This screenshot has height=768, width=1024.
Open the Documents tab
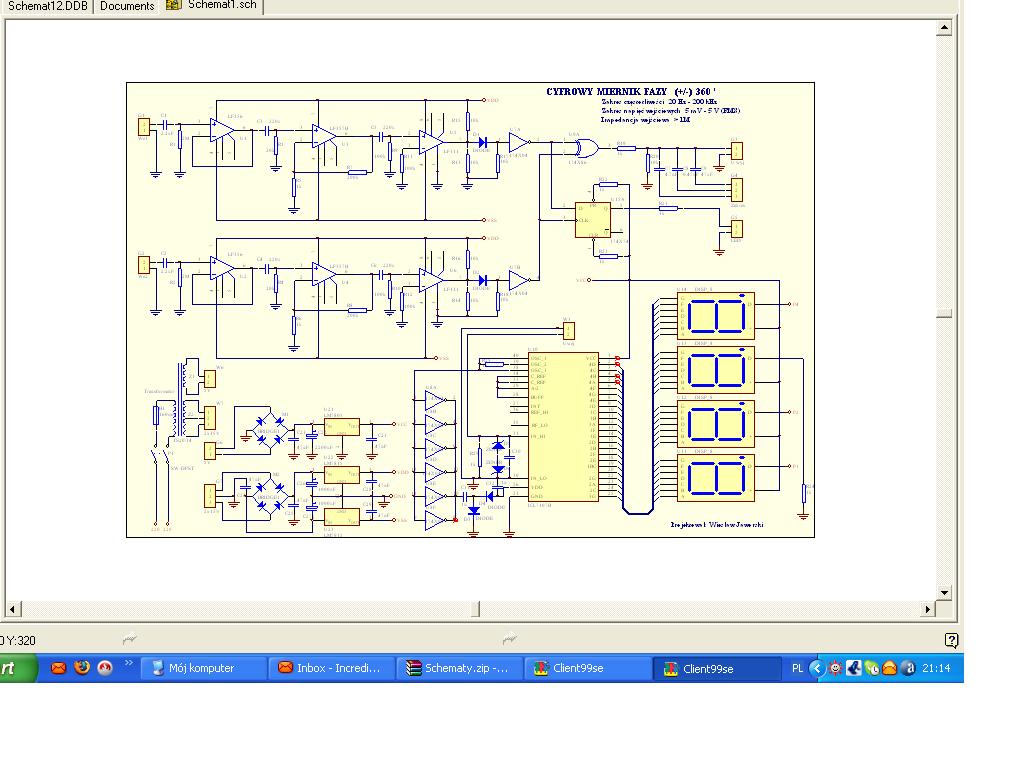coord(127,6)
